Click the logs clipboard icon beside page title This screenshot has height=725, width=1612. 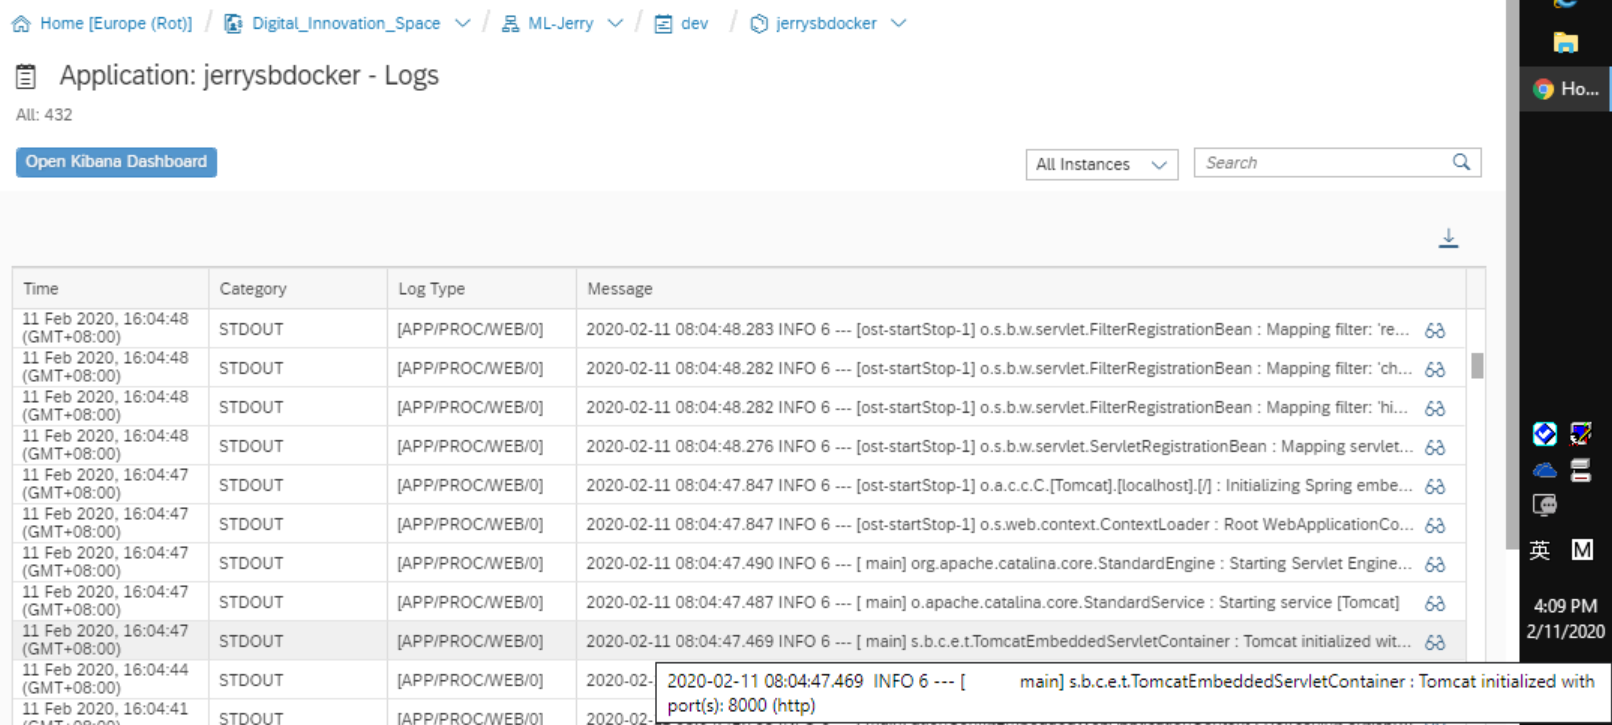[x=26, y=76]
